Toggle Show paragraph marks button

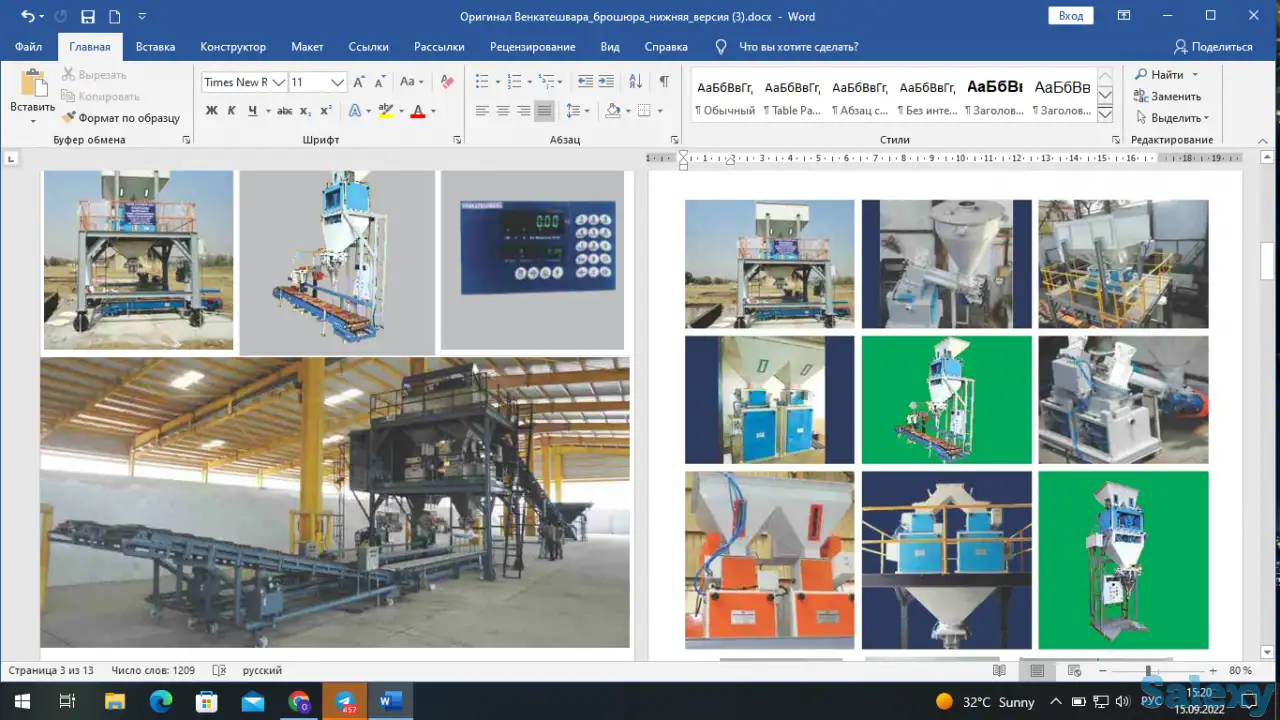click(x=663, y=82)
